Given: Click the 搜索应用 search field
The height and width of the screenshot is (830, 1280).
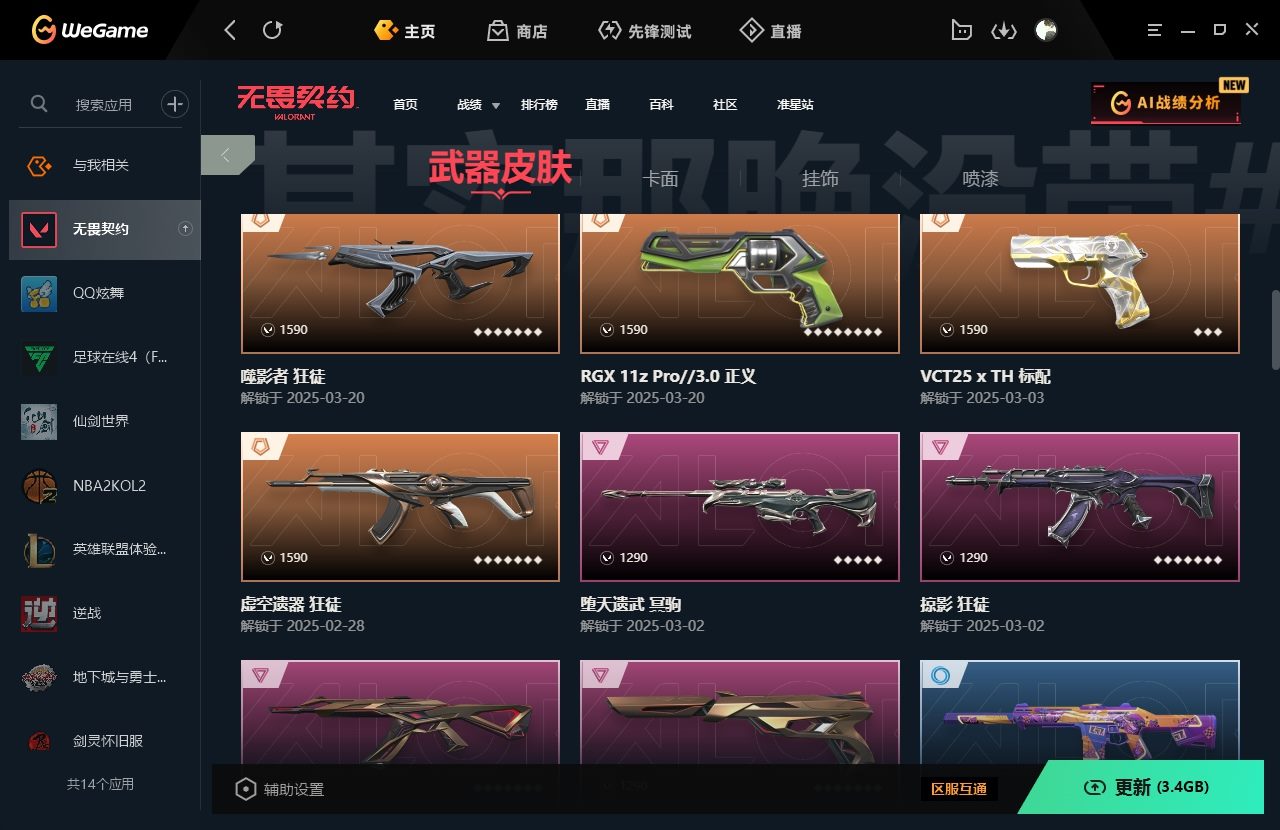Looking at the screenshot, I should click(104, 104).
